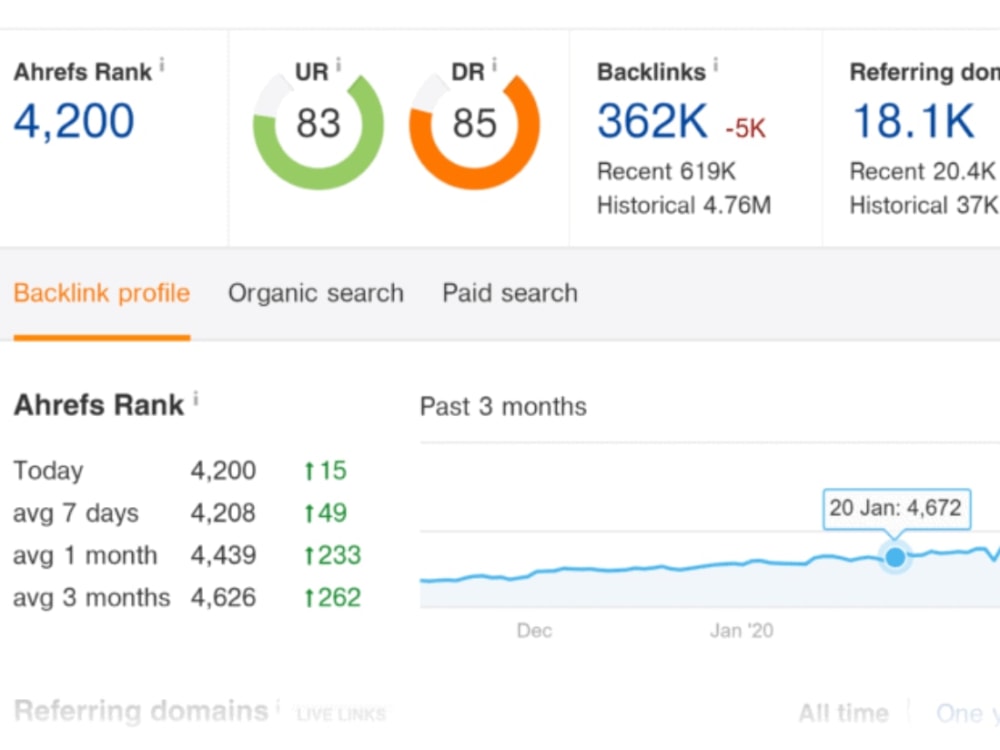The image size is (1000, 750).
Task: Switch to Organic search tab
Action: coord(316,293)
